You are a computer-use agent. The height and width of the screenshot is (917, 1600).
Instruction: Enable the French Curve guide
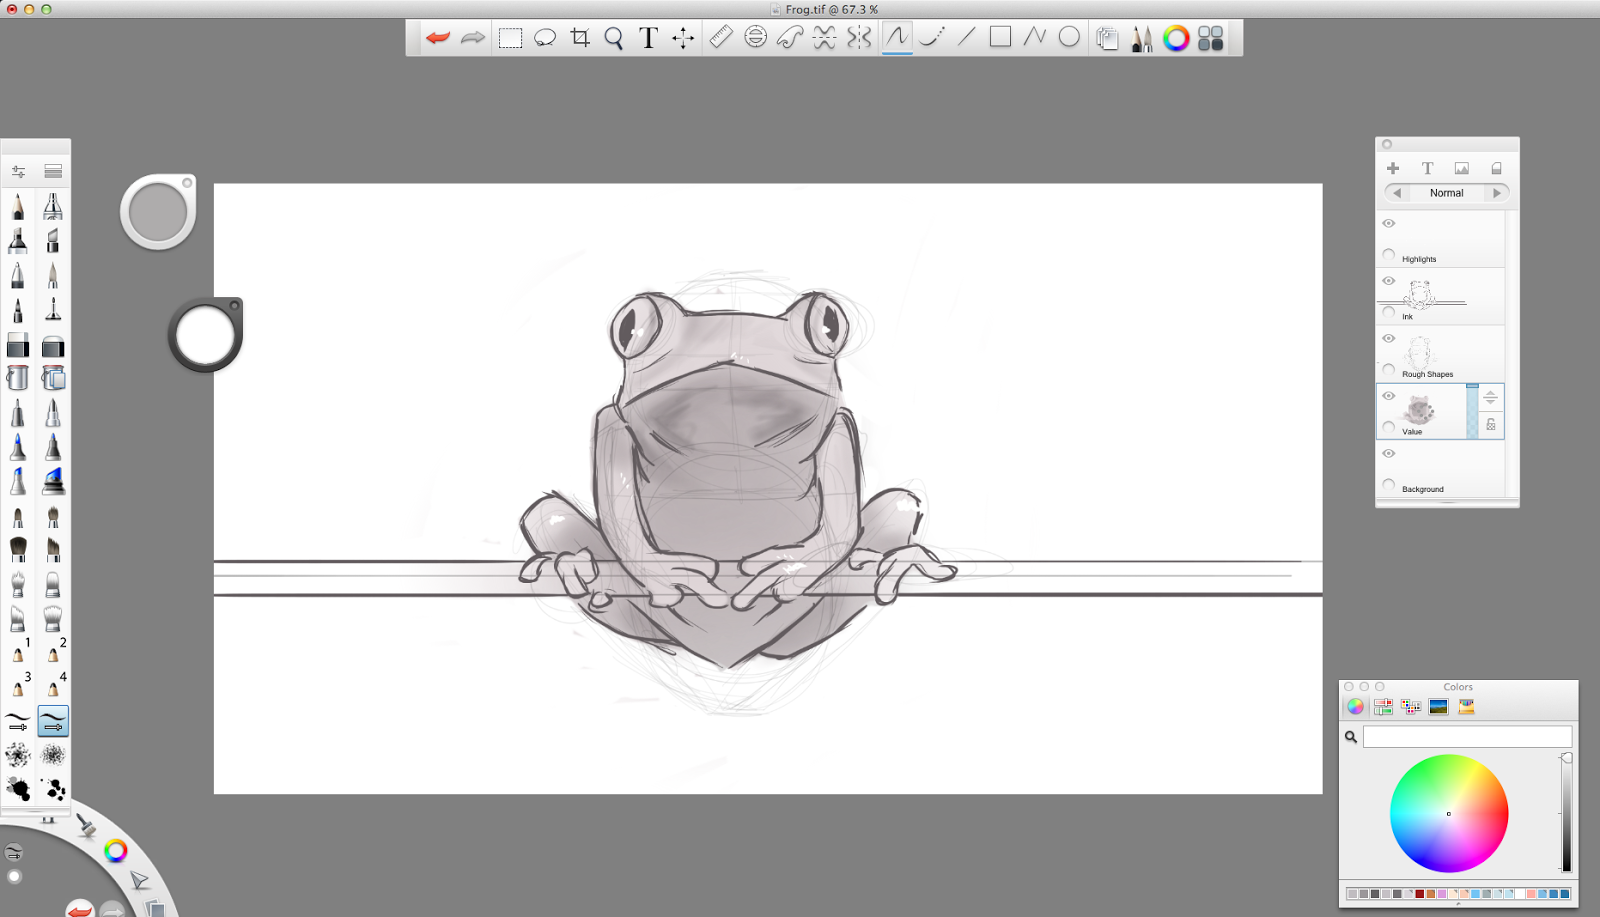[x=790, y=37]
